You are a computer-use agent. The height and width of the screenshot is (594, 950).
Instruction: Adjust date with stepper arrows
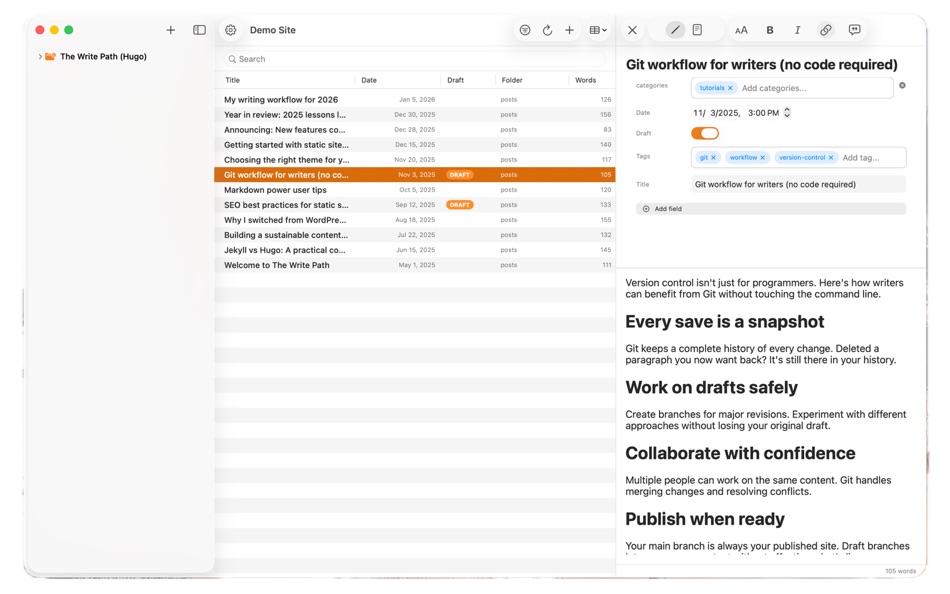[787, 113]
